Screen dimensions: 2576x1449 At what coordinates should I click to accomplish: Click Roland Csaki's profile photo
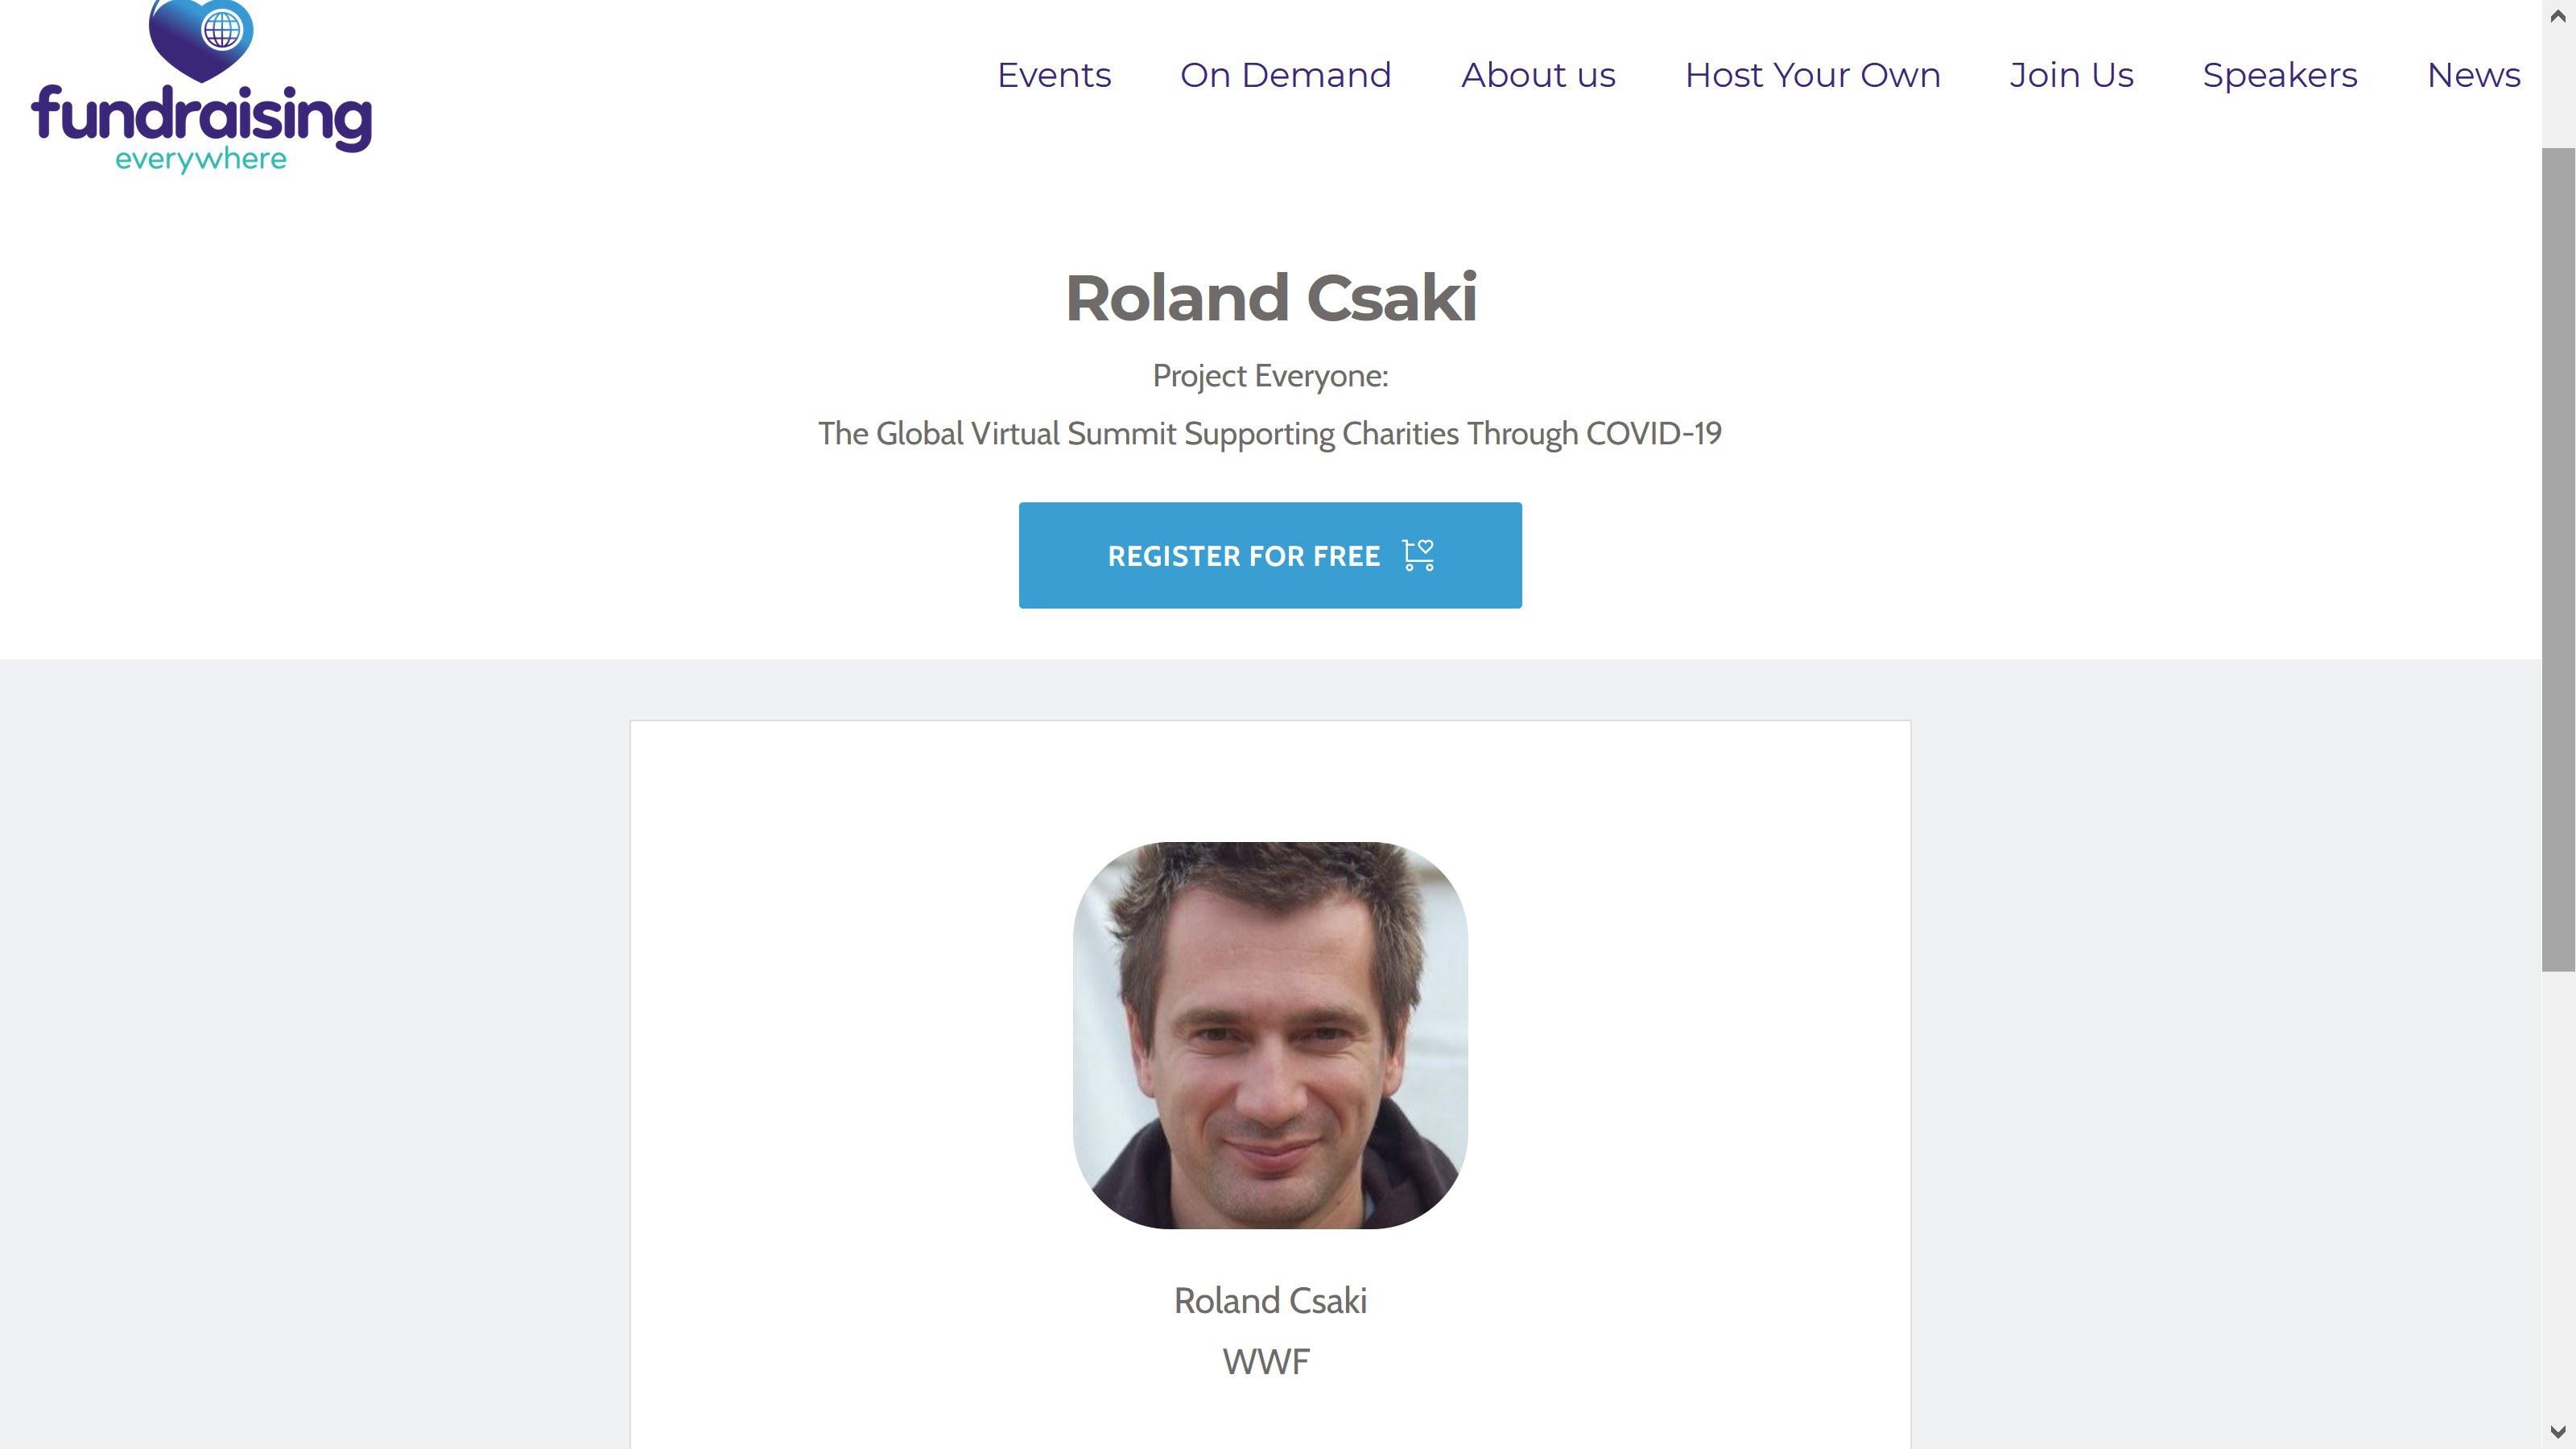click(x=1270, y=1035)
